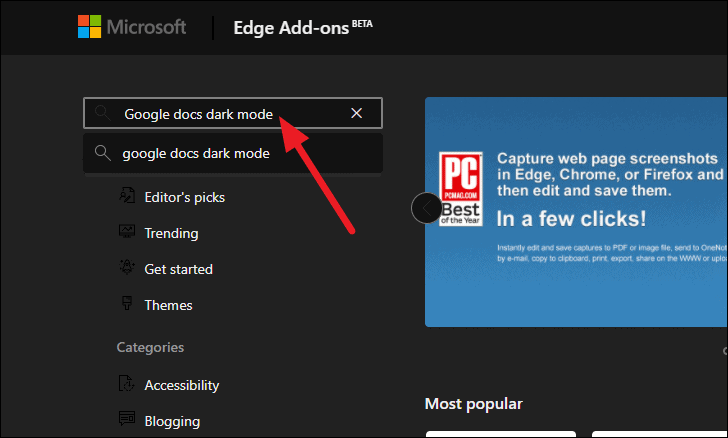Click the Categories heading
This screenshot has height=438, width=728.
pos(150,347)
